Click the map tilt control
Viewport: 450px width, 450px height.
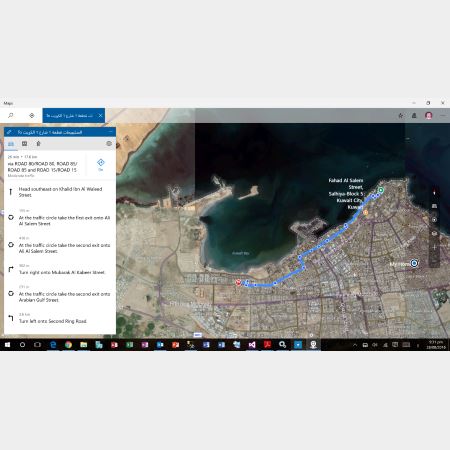(x=434, y=206)
